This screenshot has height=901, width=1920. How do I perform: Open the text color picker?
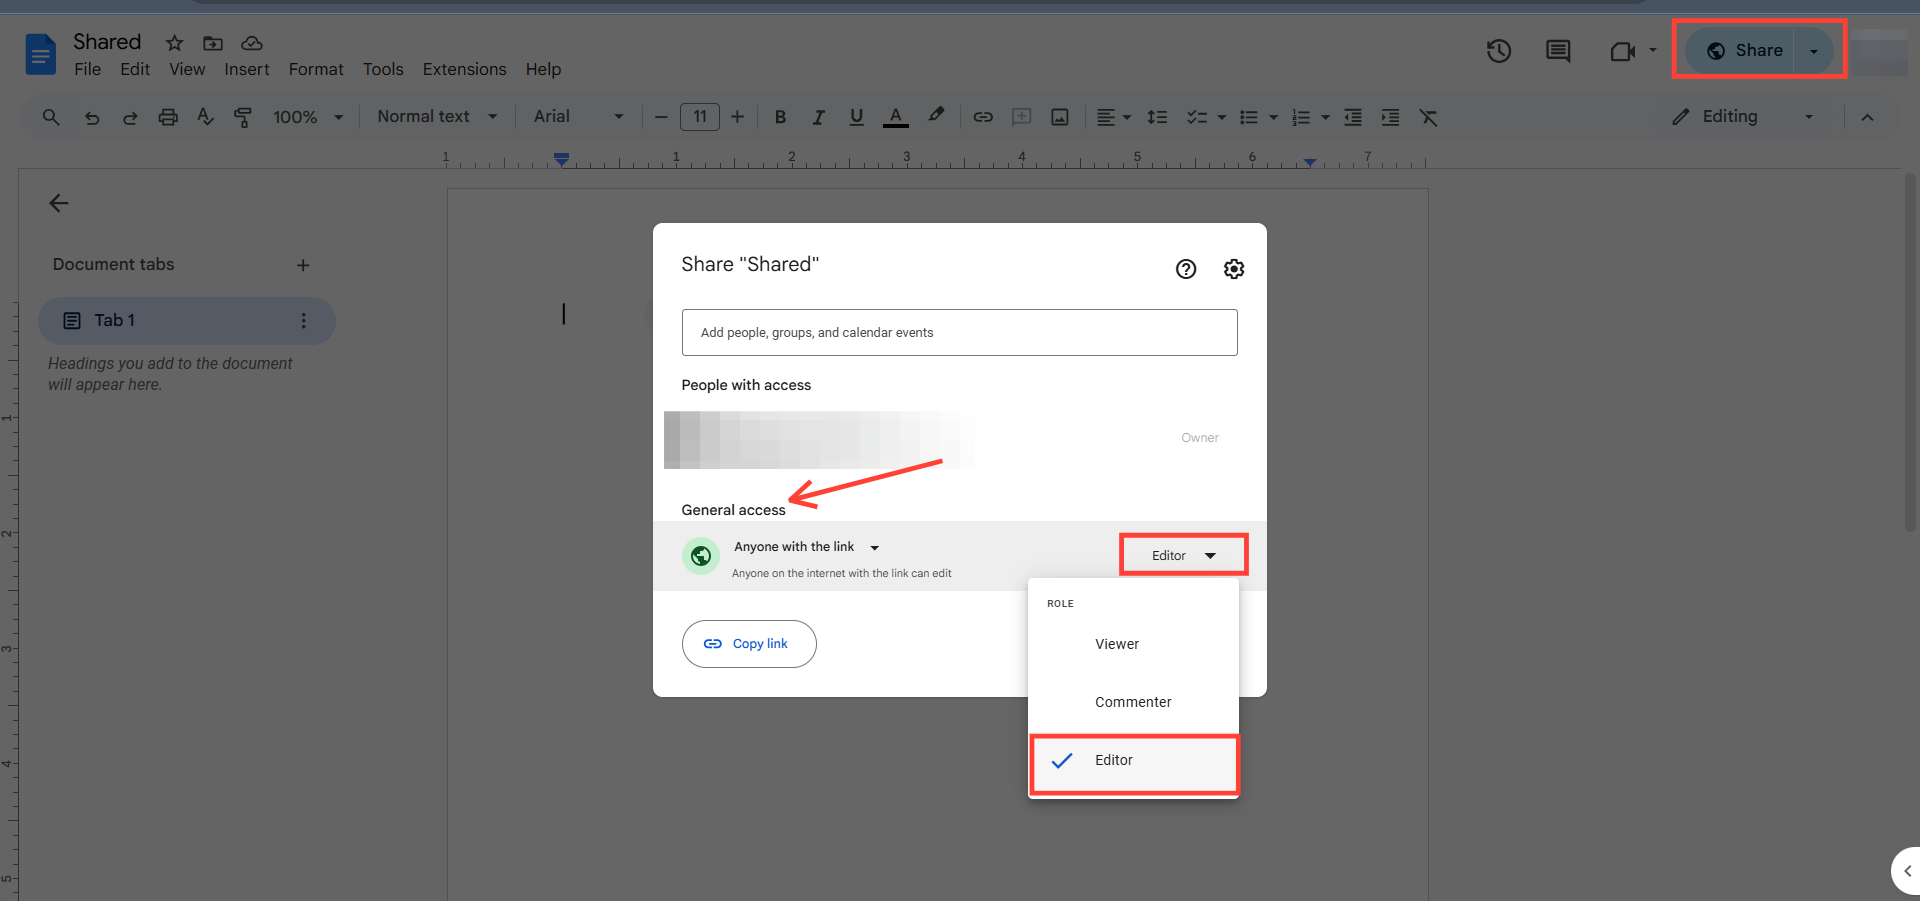896,117
